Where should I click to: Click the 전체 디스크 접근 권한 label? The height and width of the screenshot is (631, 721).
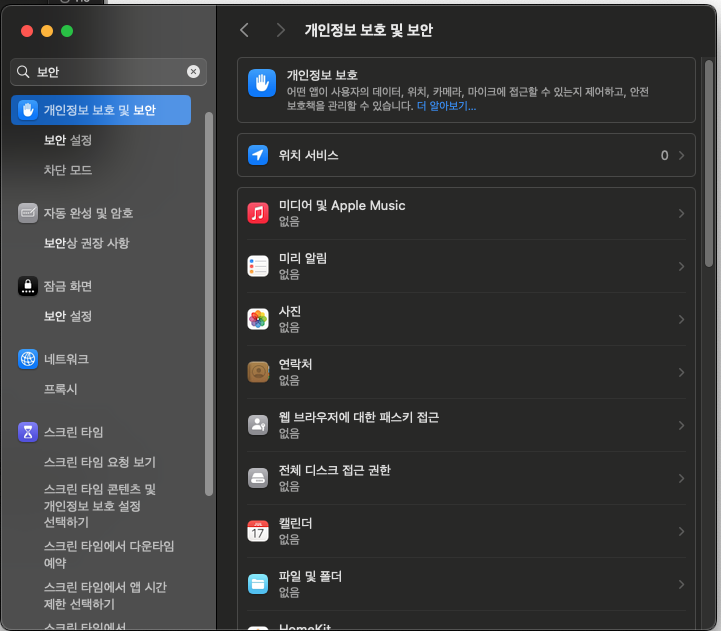click(334, 470)
